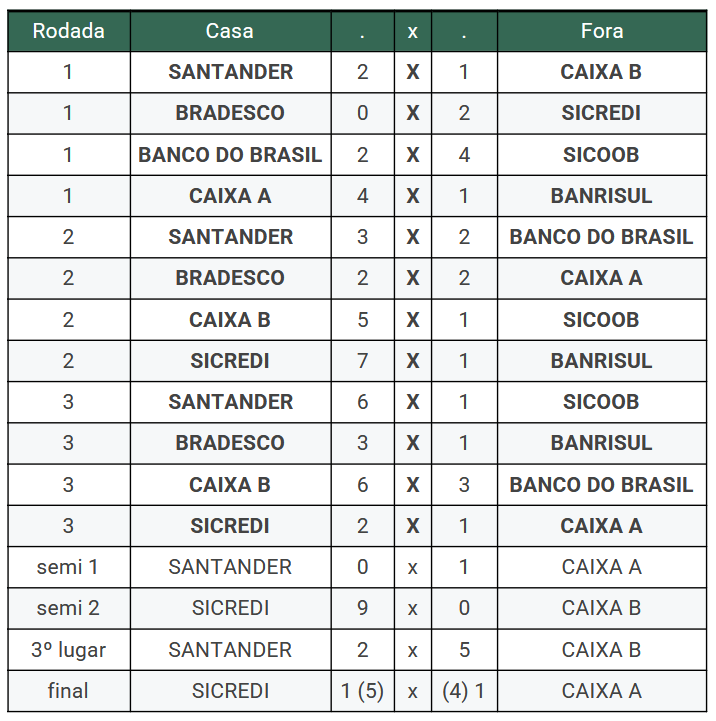This screenshot has height=721, width=716.
Task: Click the score 7 in SICREDI round 2 row
Action: (x=362, y=361)
